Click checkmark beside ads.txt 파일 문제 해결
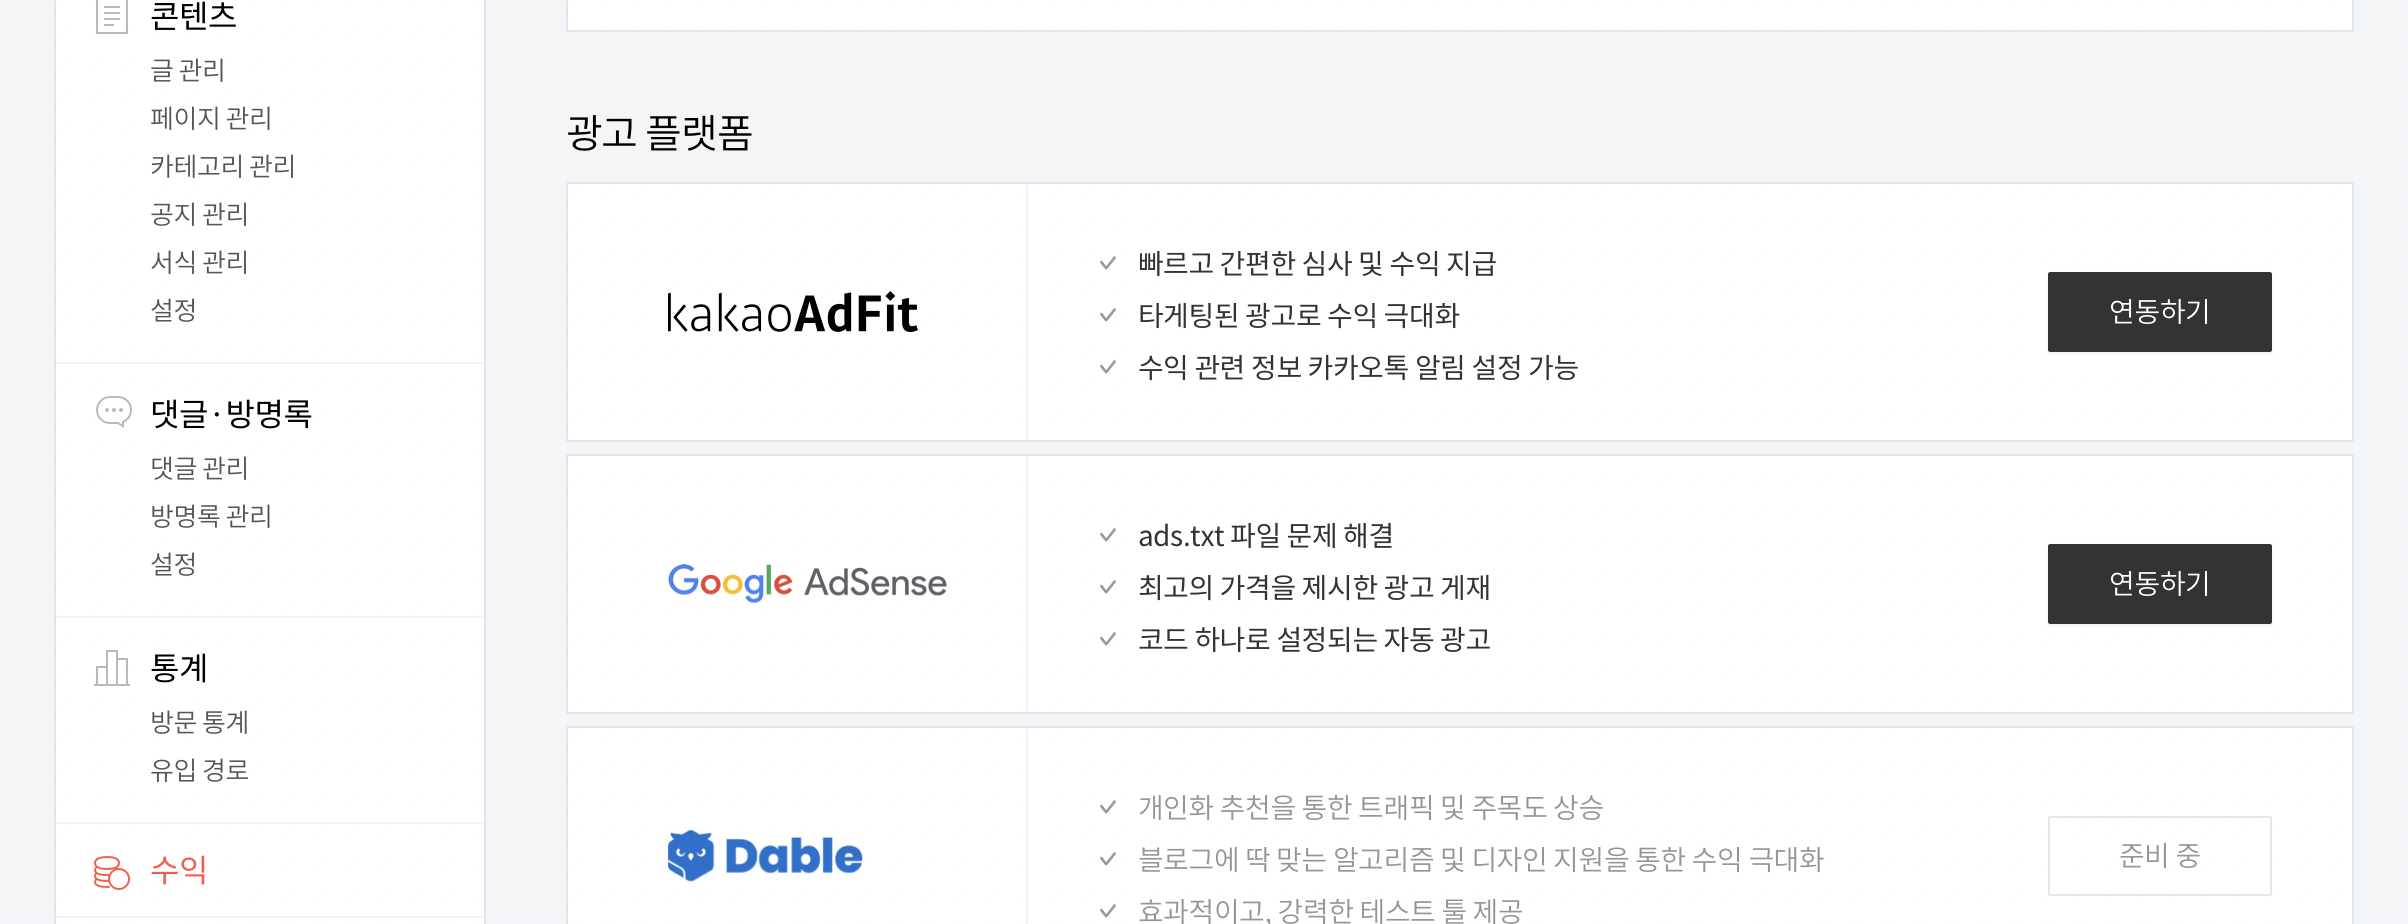The height and width of the screenshot is (924, 2408). (1108, 535)
